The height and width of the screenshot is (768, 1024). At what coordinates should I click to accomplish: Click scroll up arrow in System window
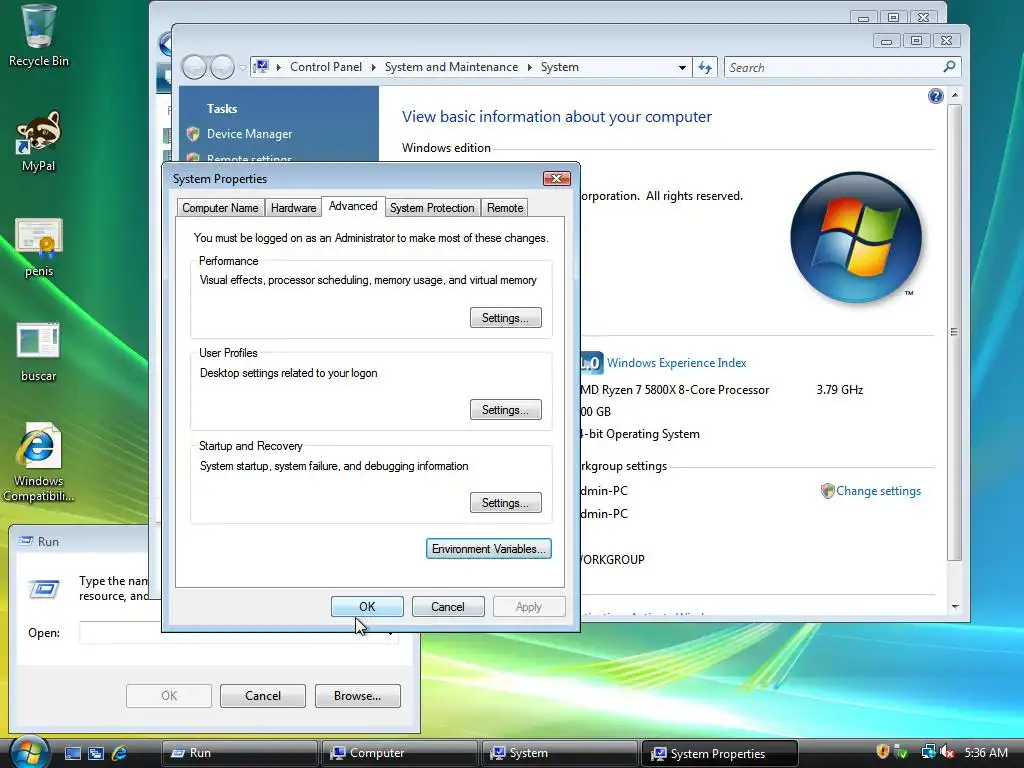pyautogui.click(x=955, y=95)
